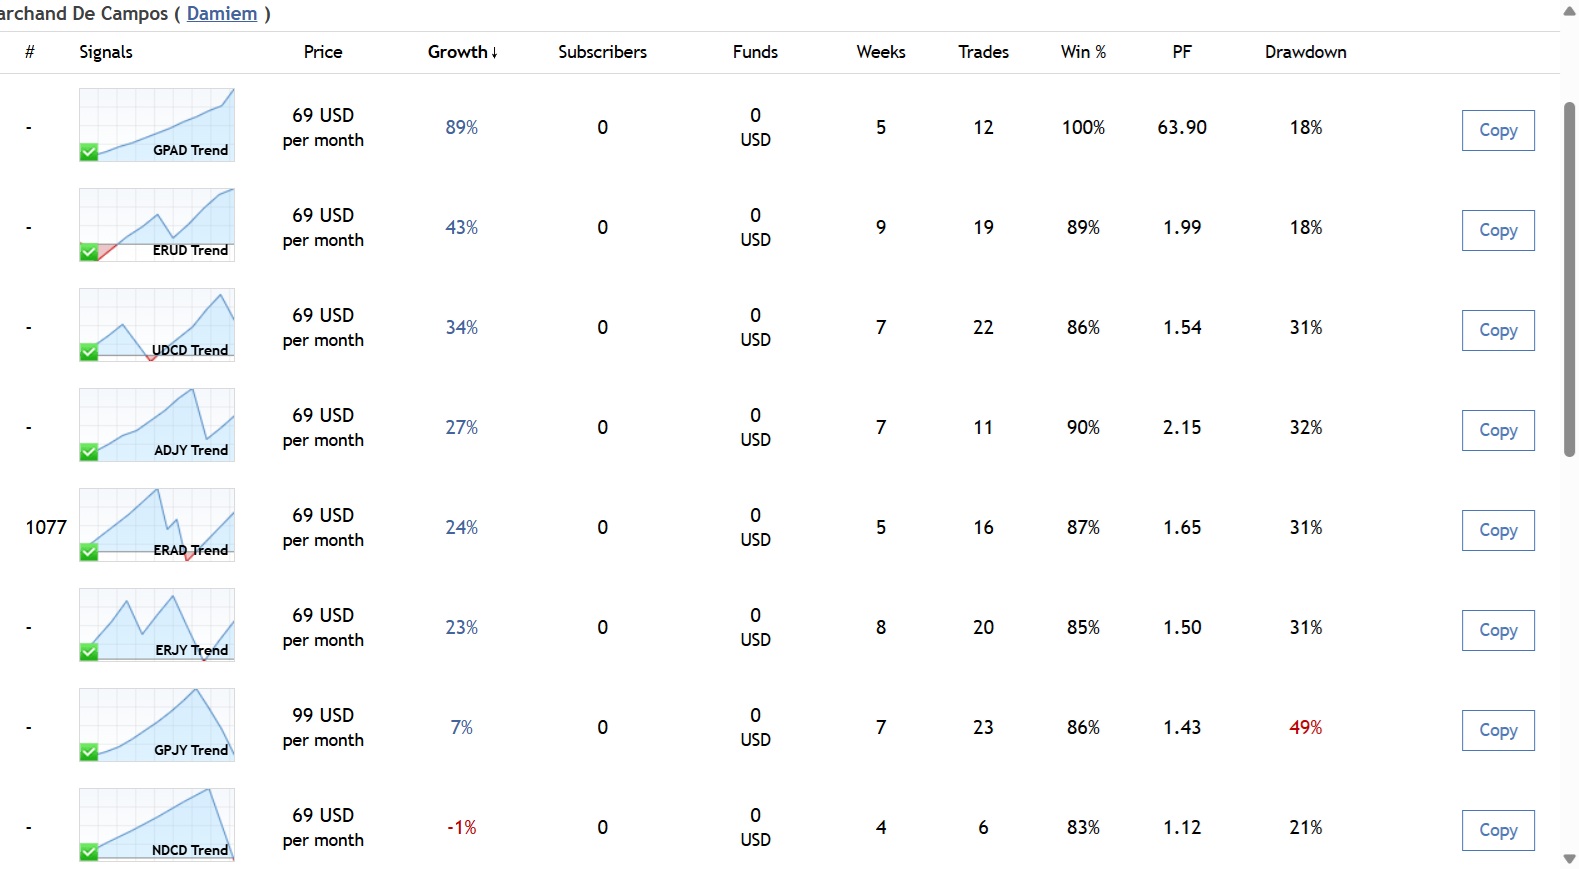The height and width of the screenshot is (869, 1579).
Task: Sort the table by Subscribers
Action: click(602, 52)
